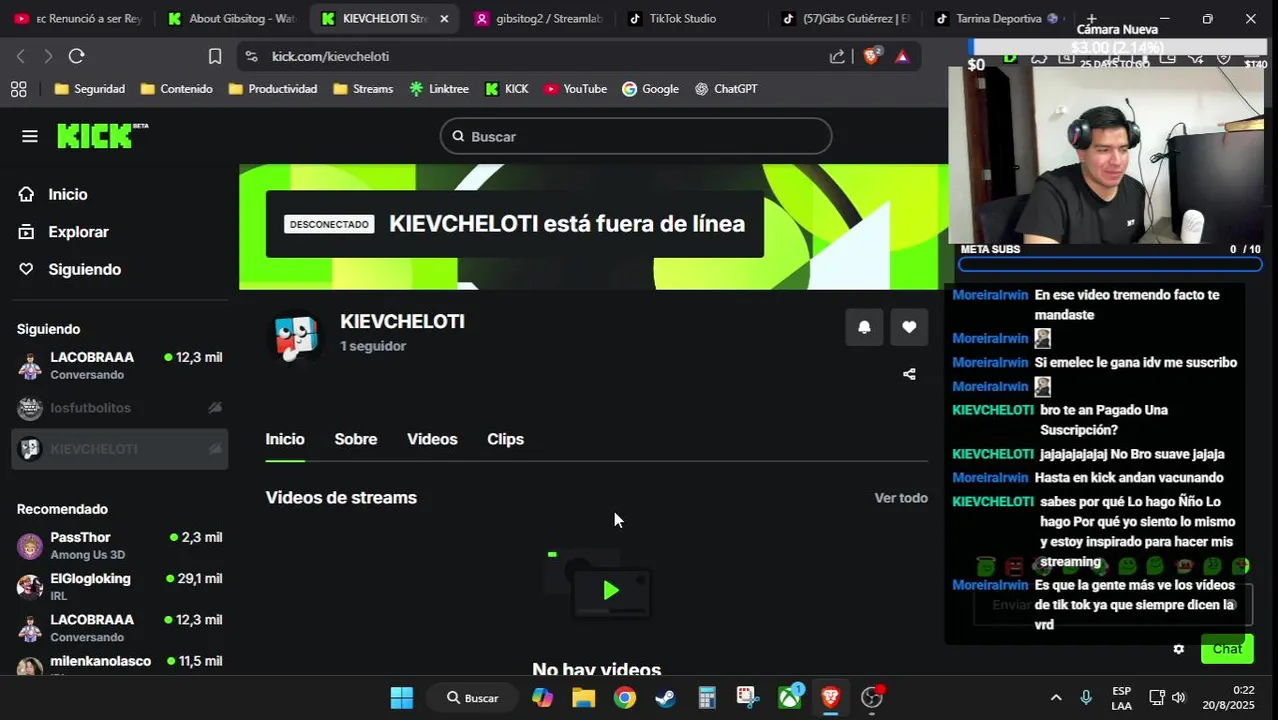
Task: Open ElGlogloking recommended channel
Action: (x=119, y=586)
